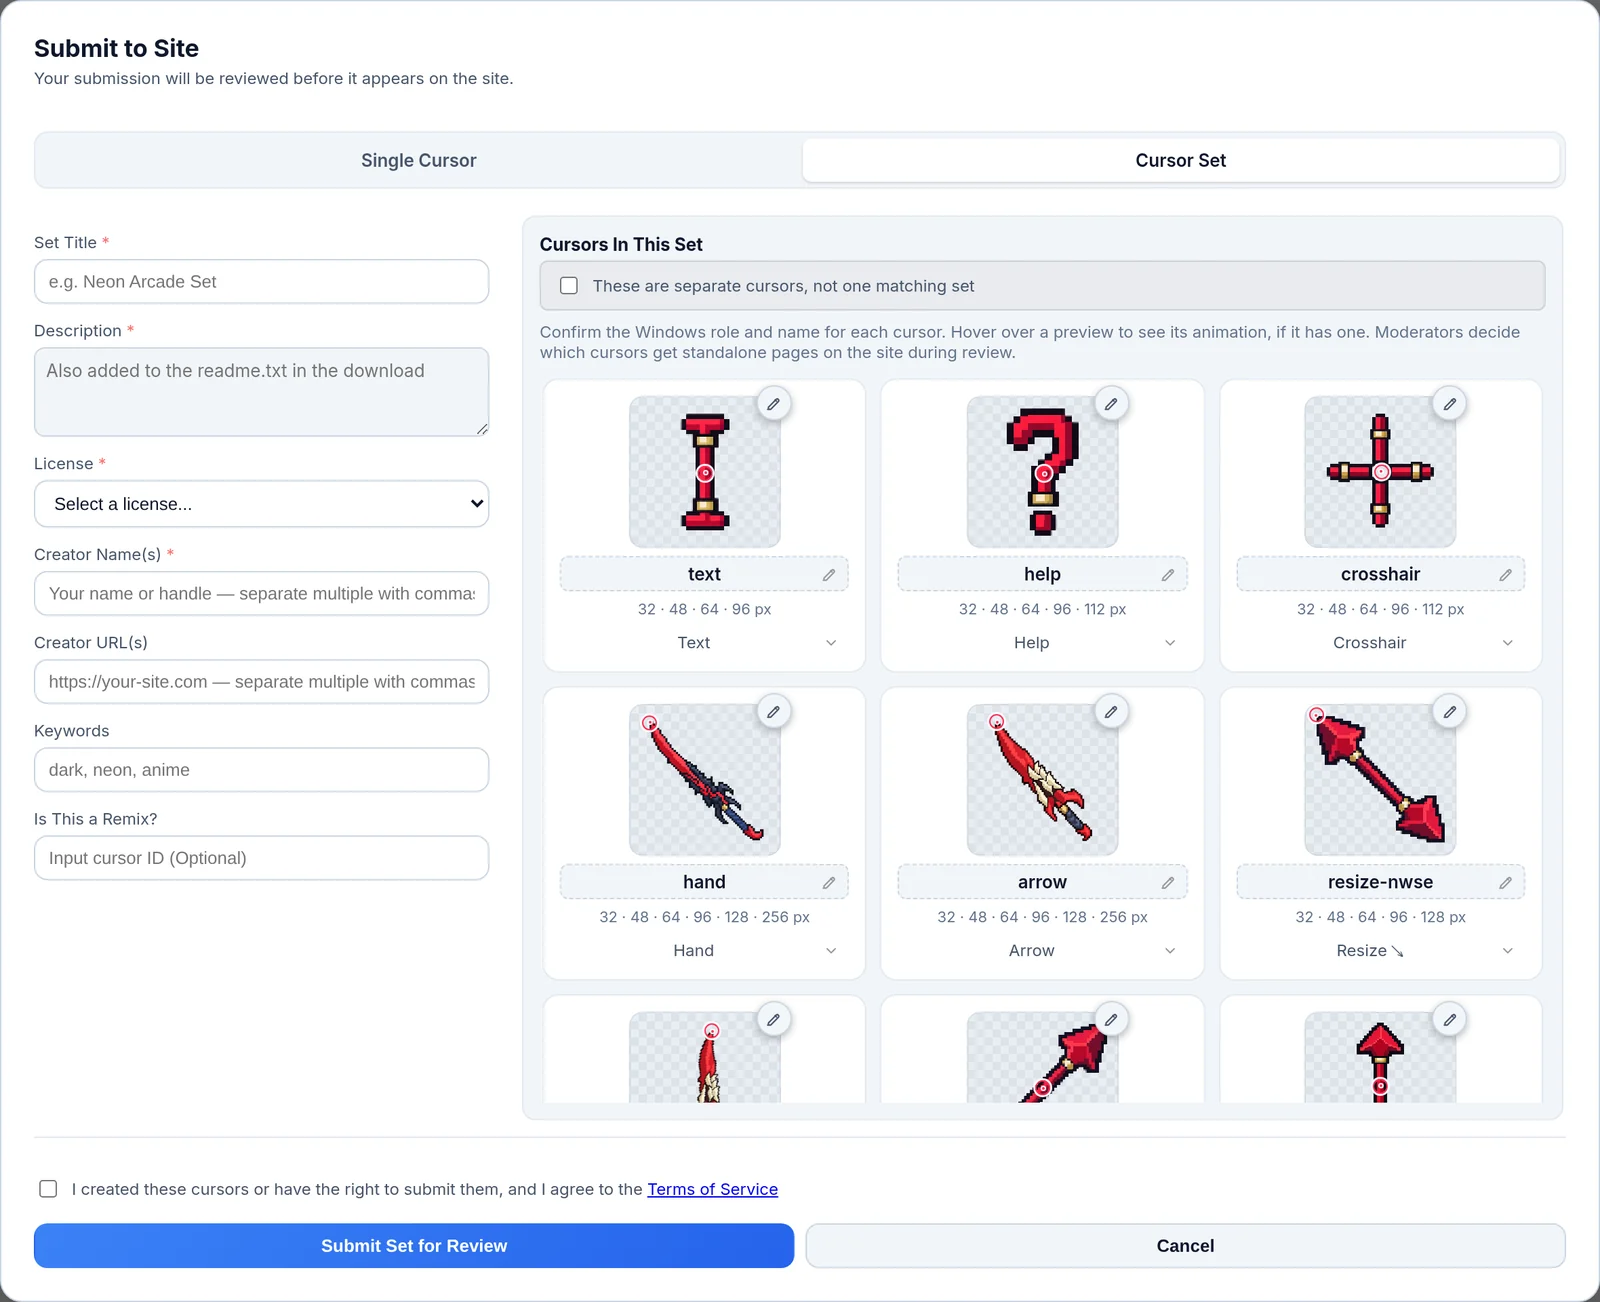Click the 'Submit to Site' heading

pyautogui.click(x=116, y=48)
